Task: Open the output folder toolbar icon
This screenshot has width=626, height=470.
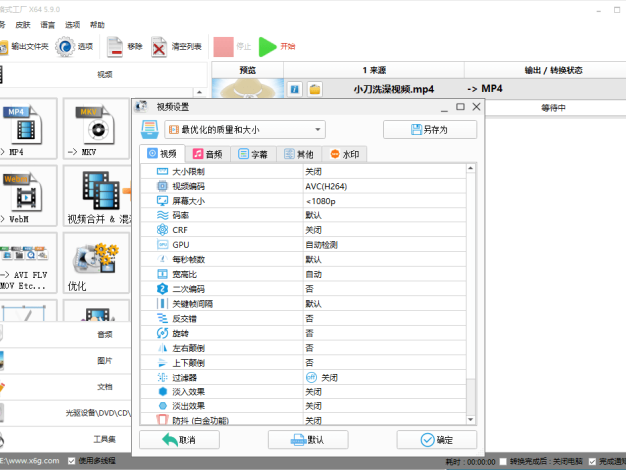Action: 3,47
